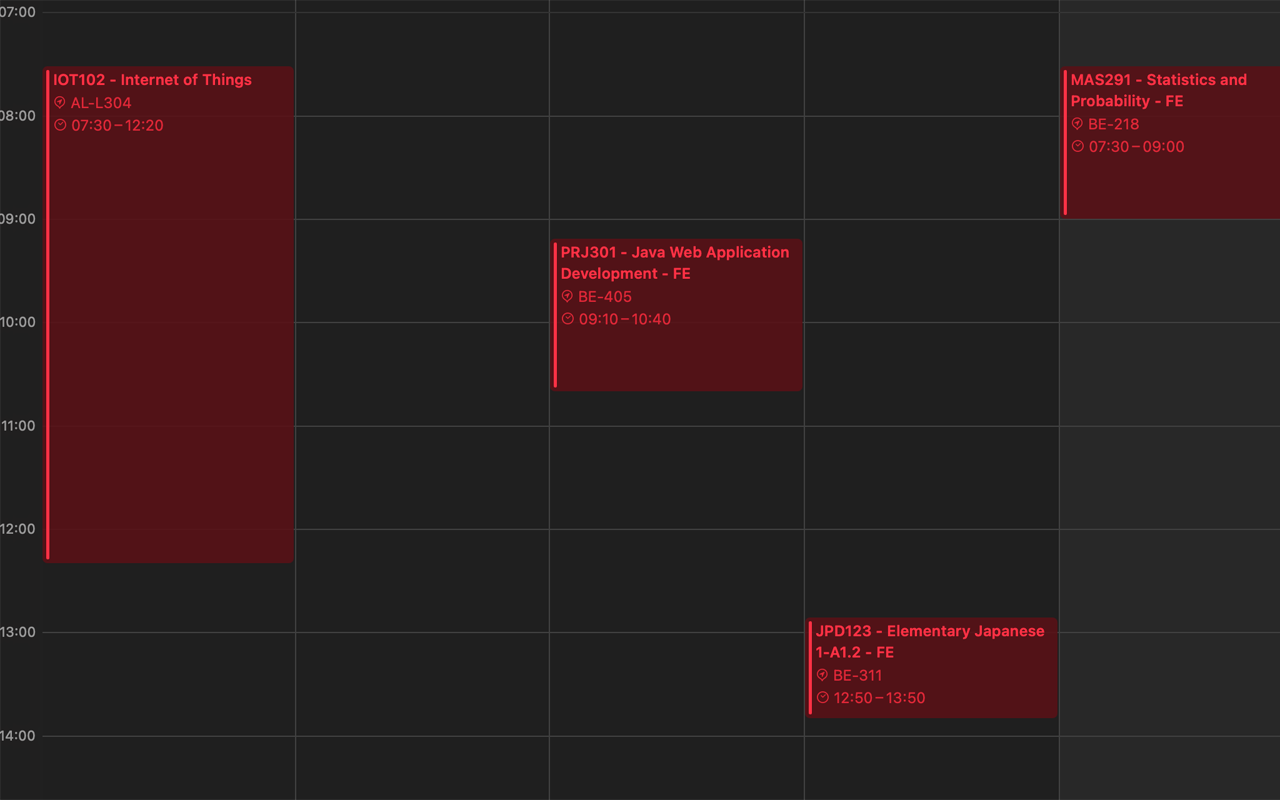Select the AL-L304 location text

pyautogui.click(x=101, y=103)
